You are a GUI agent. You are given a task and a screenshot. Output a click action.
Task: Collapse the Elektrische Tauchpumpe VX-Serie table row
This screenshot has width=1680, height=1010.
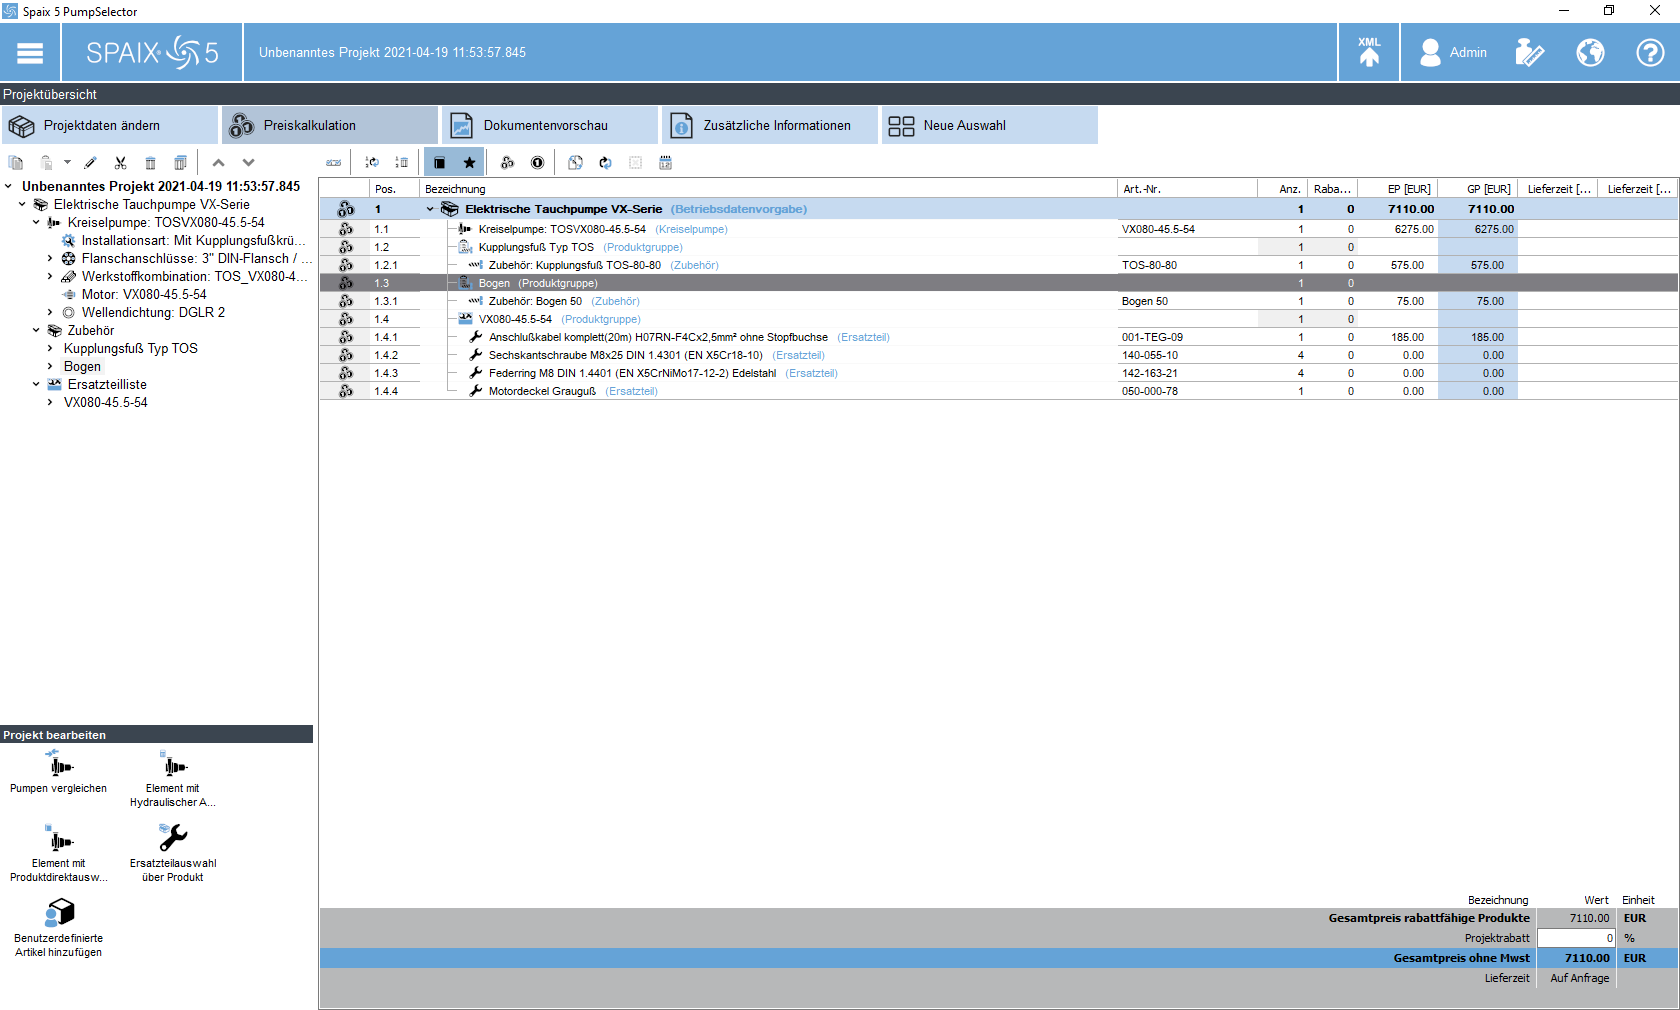430,210
